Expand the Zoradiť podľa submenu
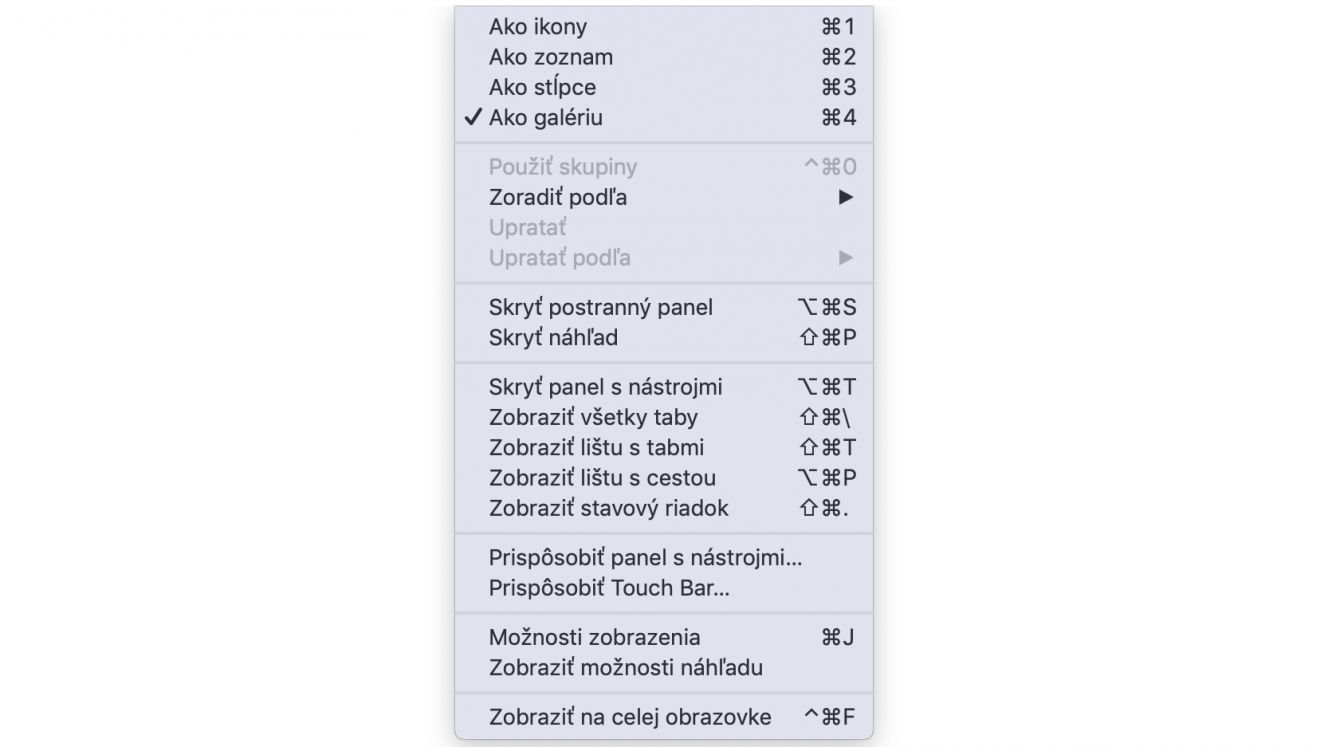Screen dimensions: 1328x747 click(x=664, y=197)
